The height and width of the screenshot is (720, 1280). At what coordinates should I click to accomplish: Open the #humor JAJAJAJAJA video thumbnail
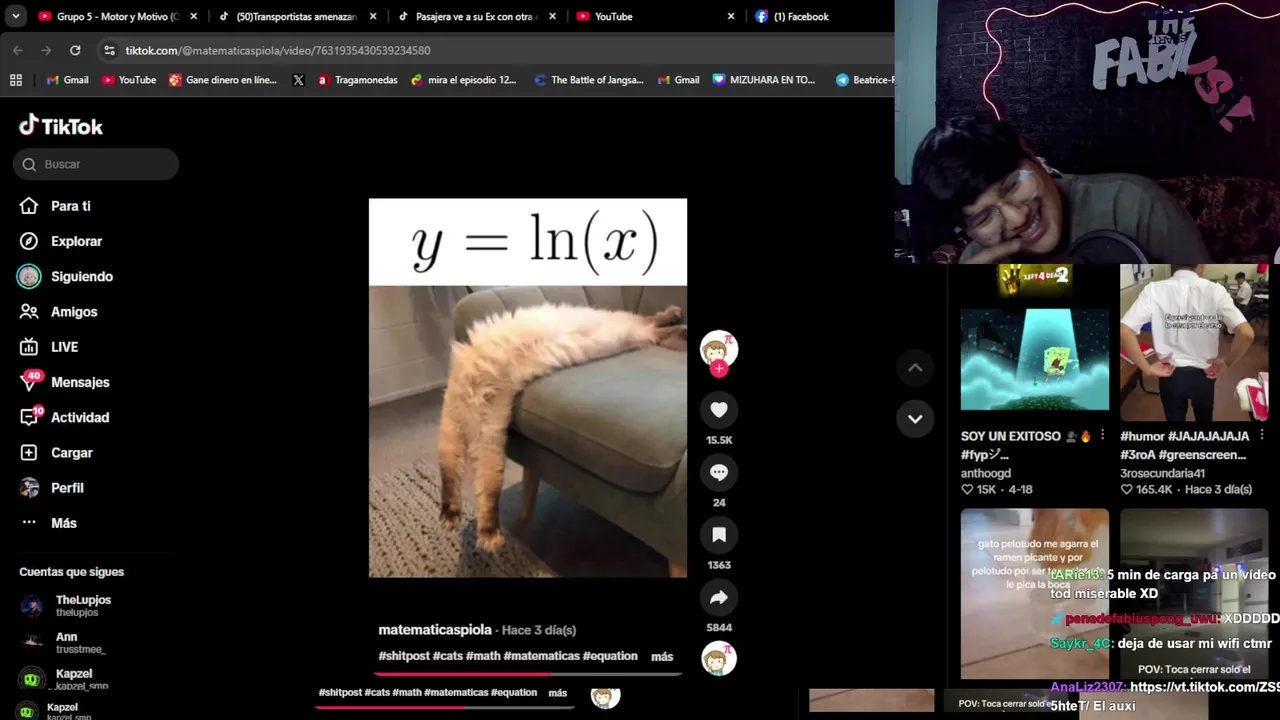1194,342
